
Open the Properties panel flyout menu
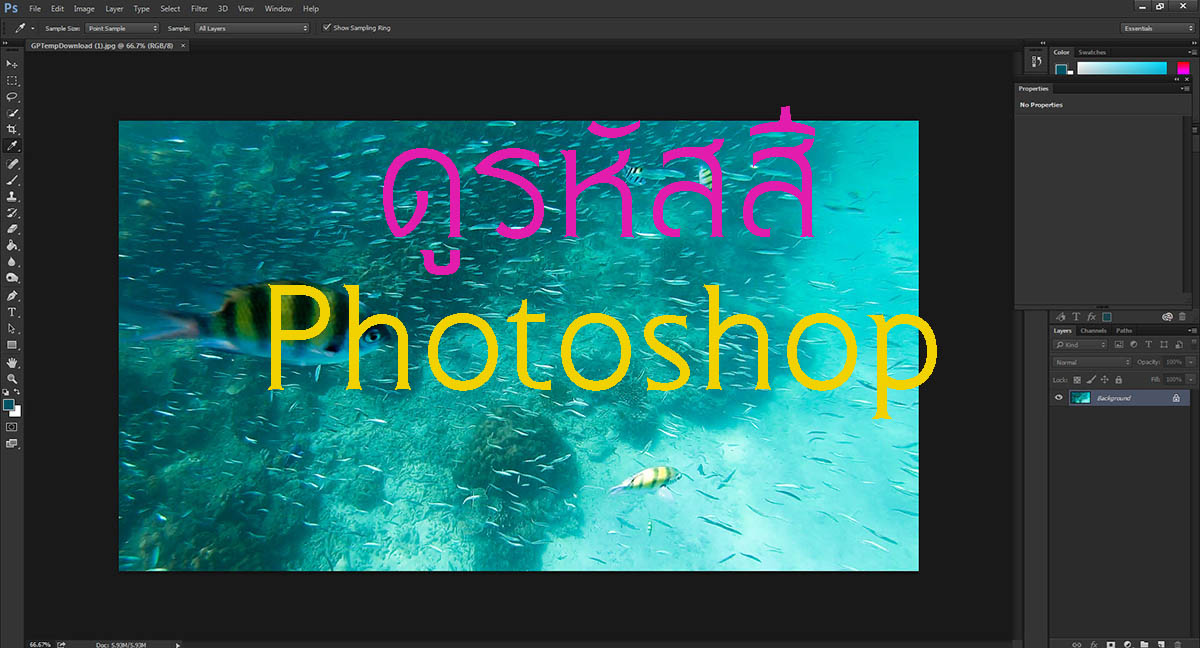1186,89
